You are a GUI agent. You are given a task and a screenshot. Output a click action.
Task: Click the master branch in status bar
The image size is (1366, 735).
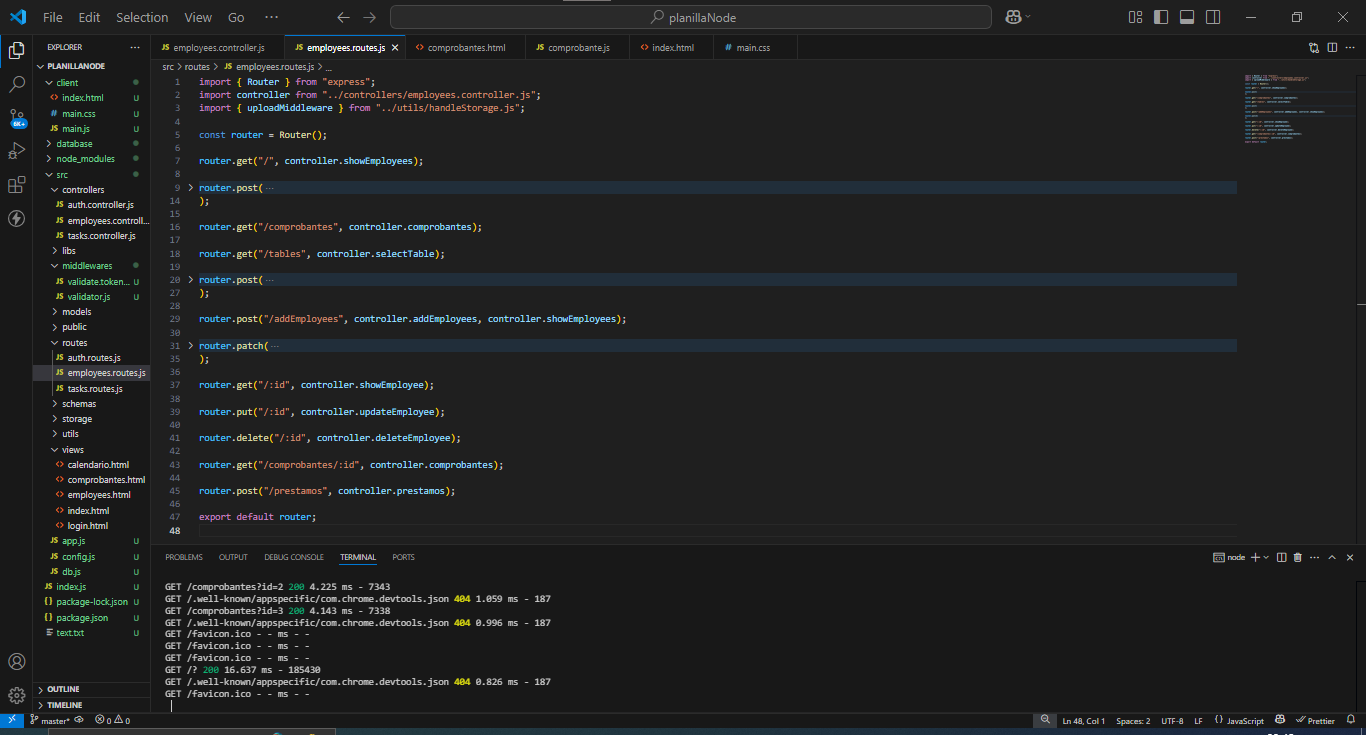(x=54, y=721)
